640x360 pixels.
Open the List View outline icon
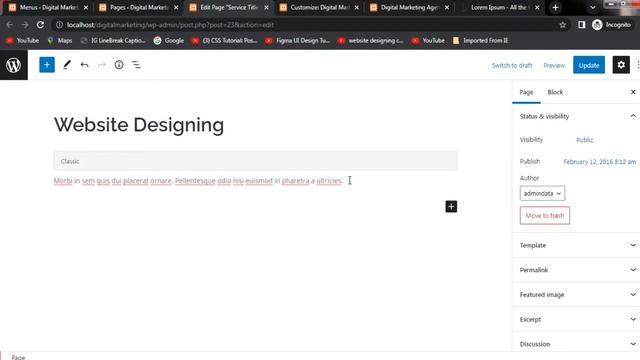[136, 65]
